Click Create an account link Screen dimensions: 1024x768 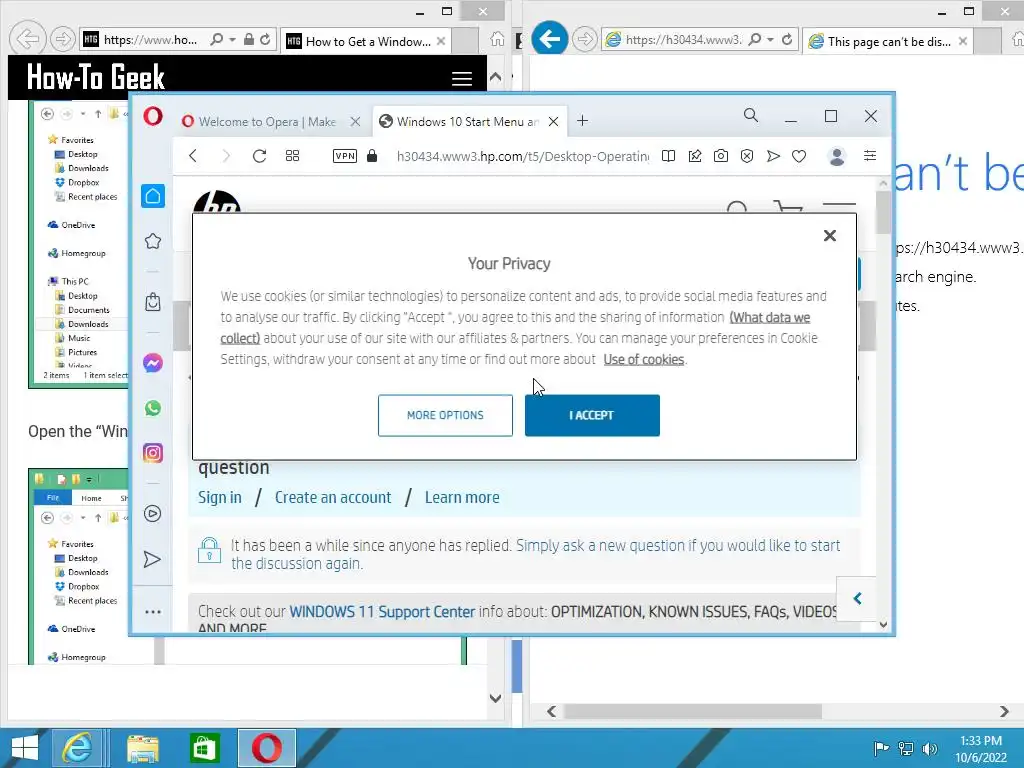pyautogui.click(x=333, y=498)
